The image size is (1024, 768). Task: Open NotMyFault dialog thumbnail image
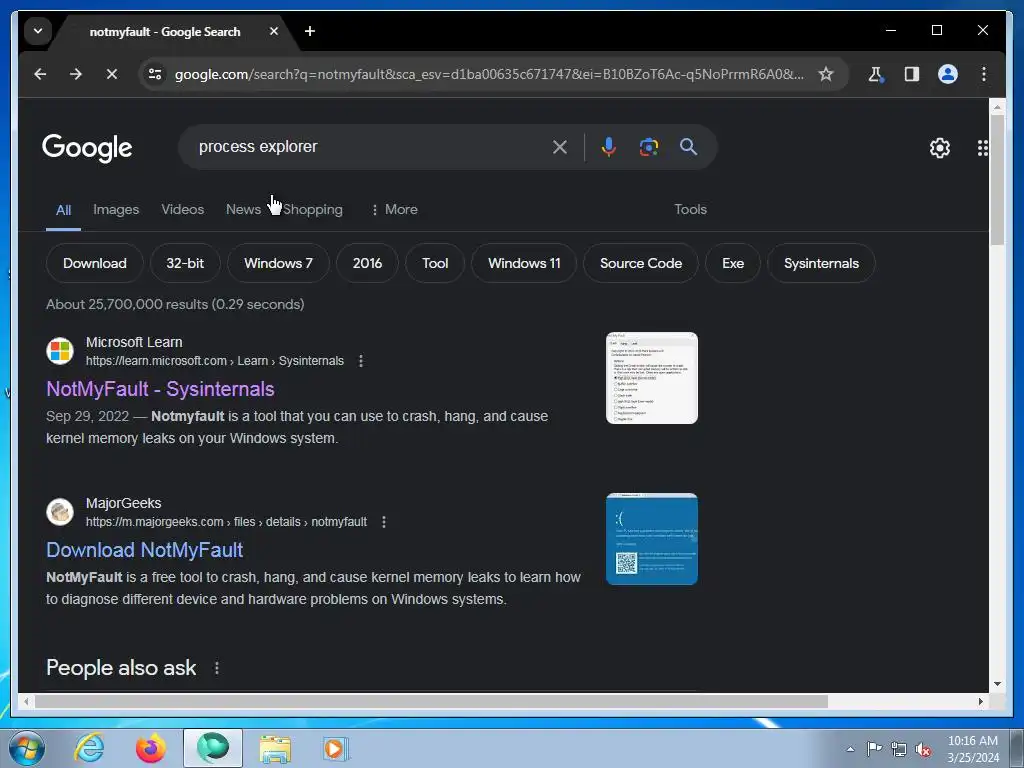point(652,377)
